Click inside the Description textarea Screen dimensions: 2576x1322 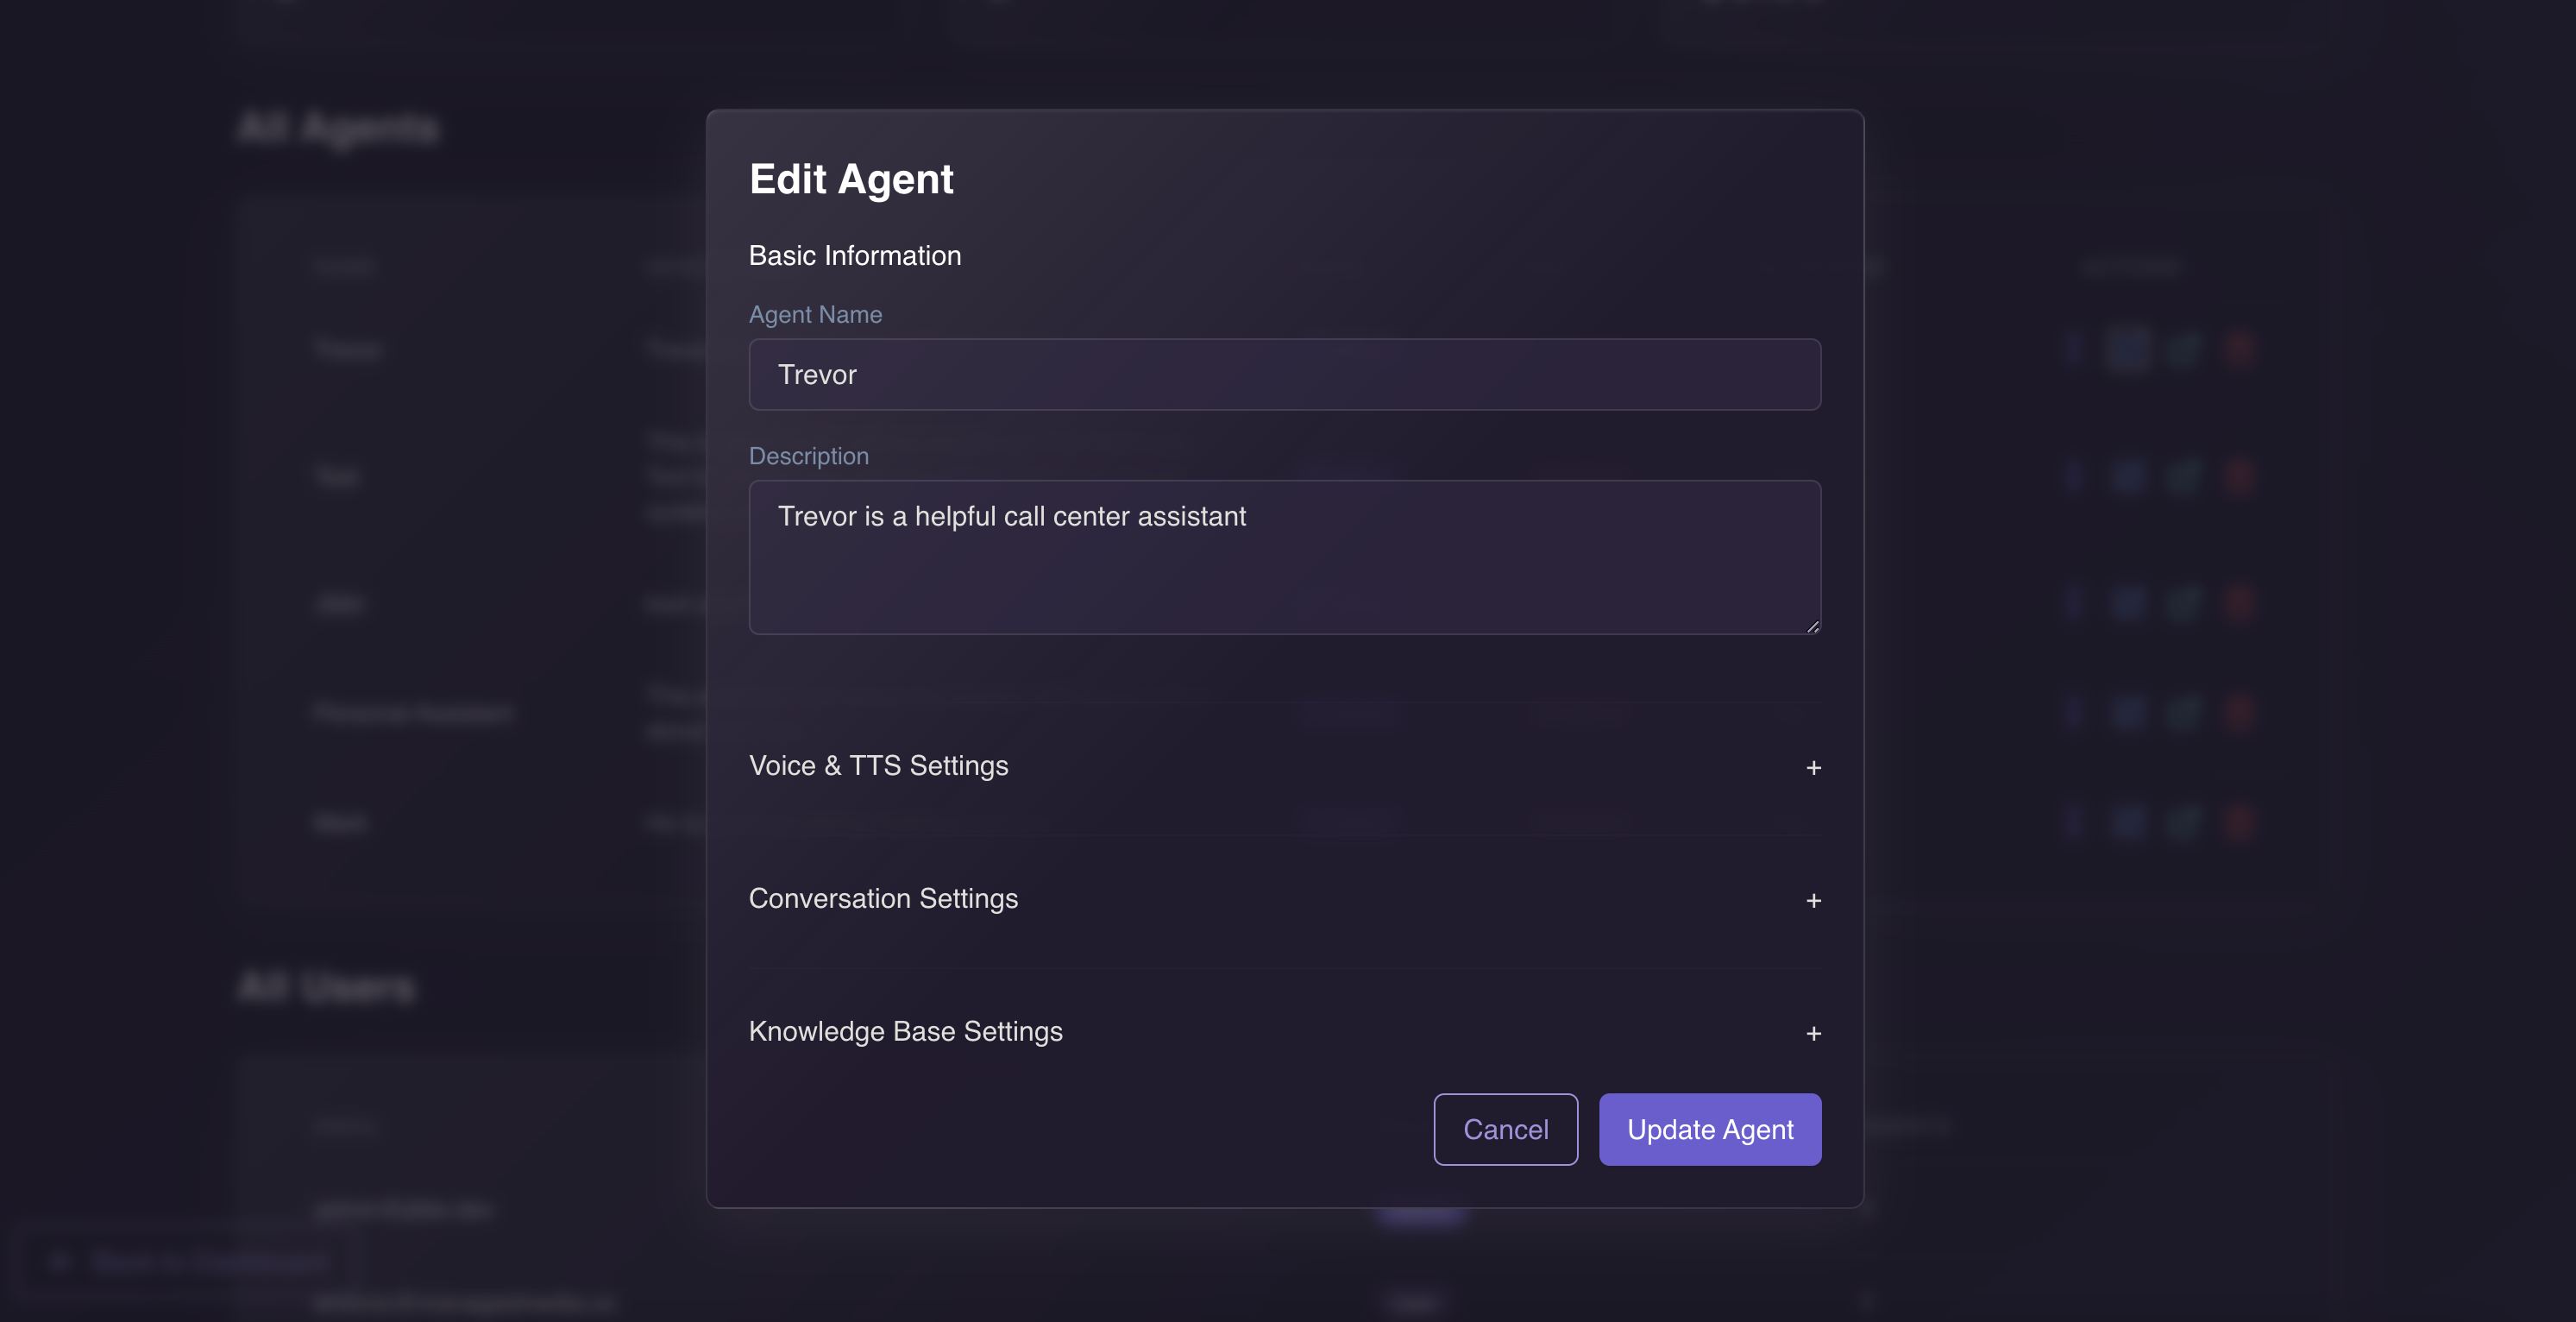click(1284, 557)
